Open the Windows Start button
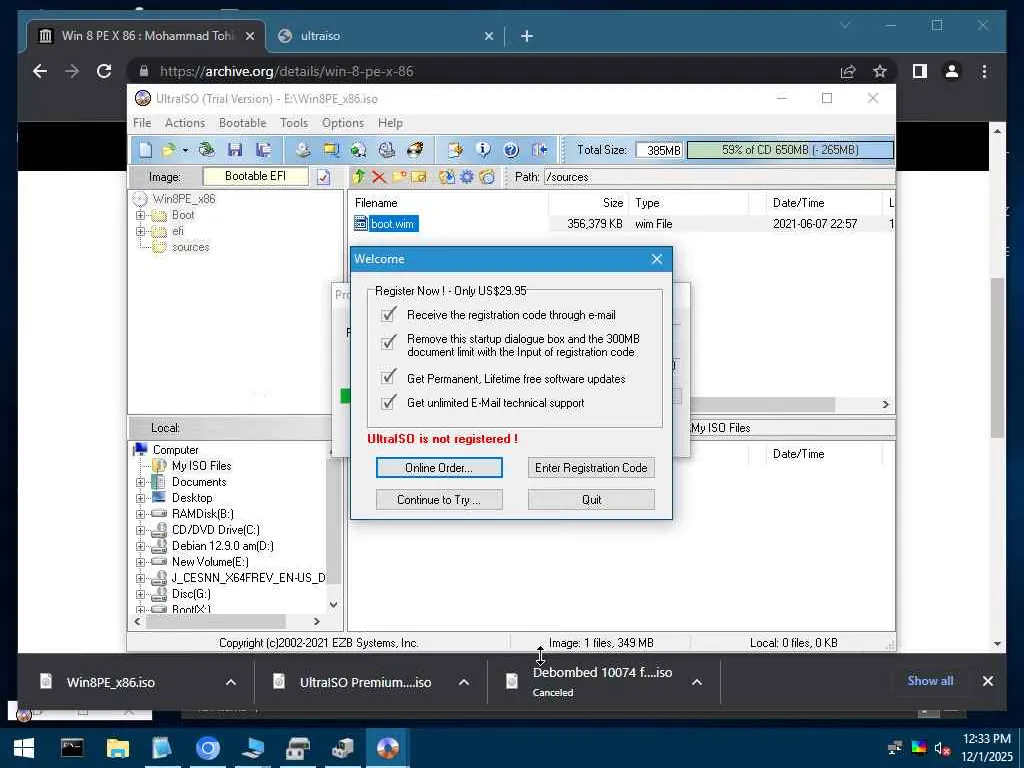The image size is (1024, 768). 24,748
